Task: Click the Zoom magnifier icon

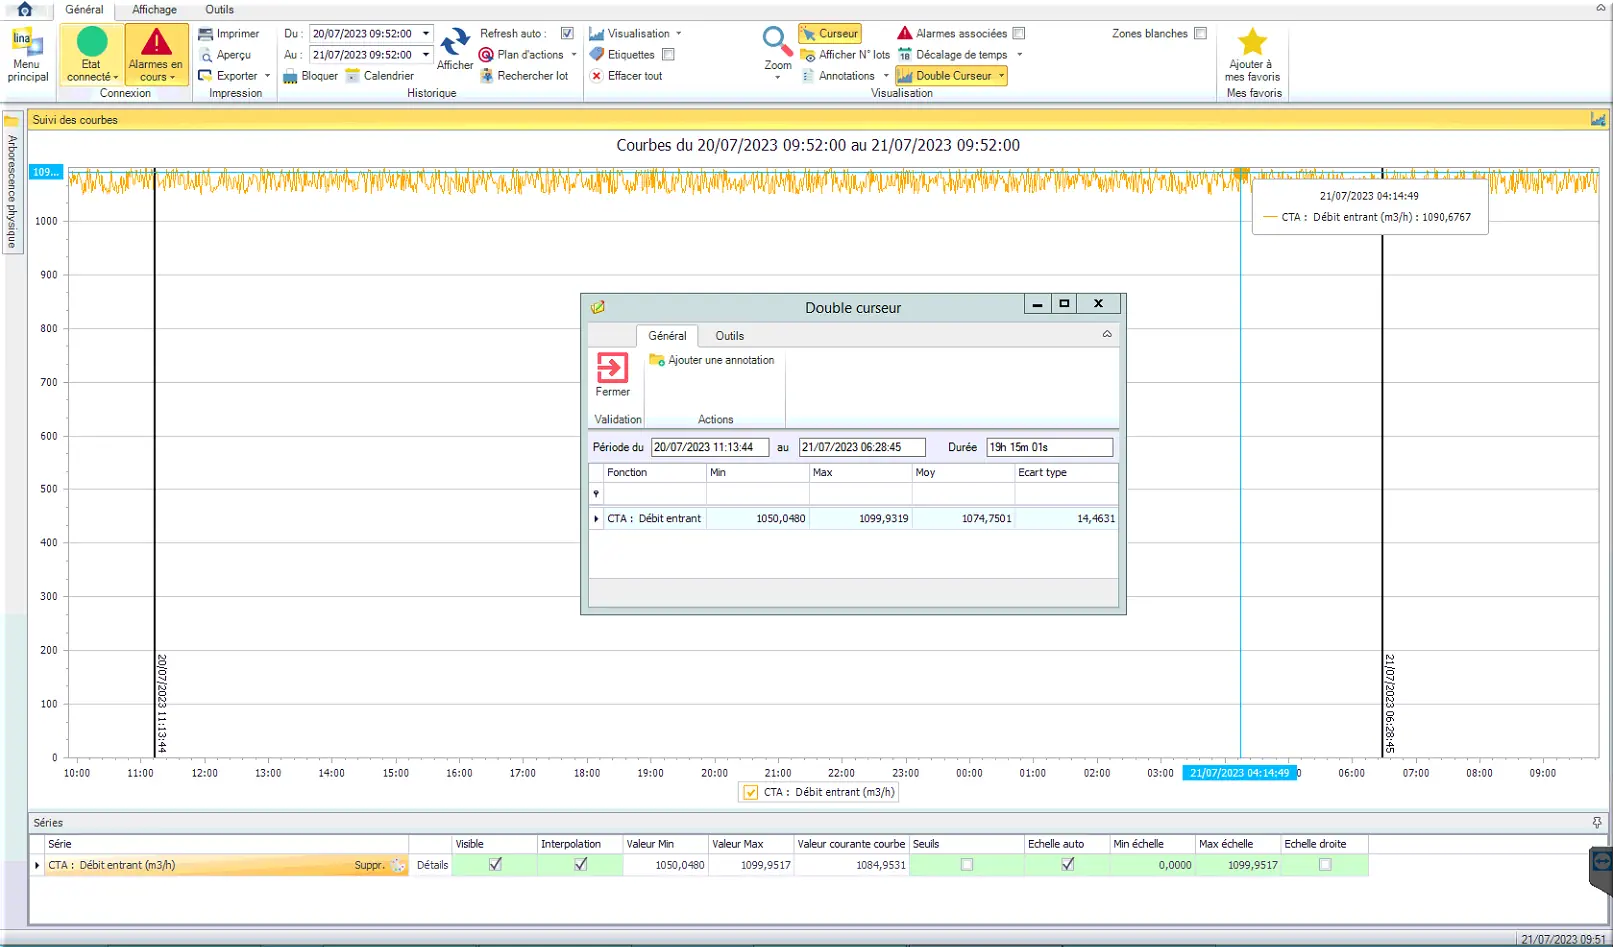Action: [777, 42]
